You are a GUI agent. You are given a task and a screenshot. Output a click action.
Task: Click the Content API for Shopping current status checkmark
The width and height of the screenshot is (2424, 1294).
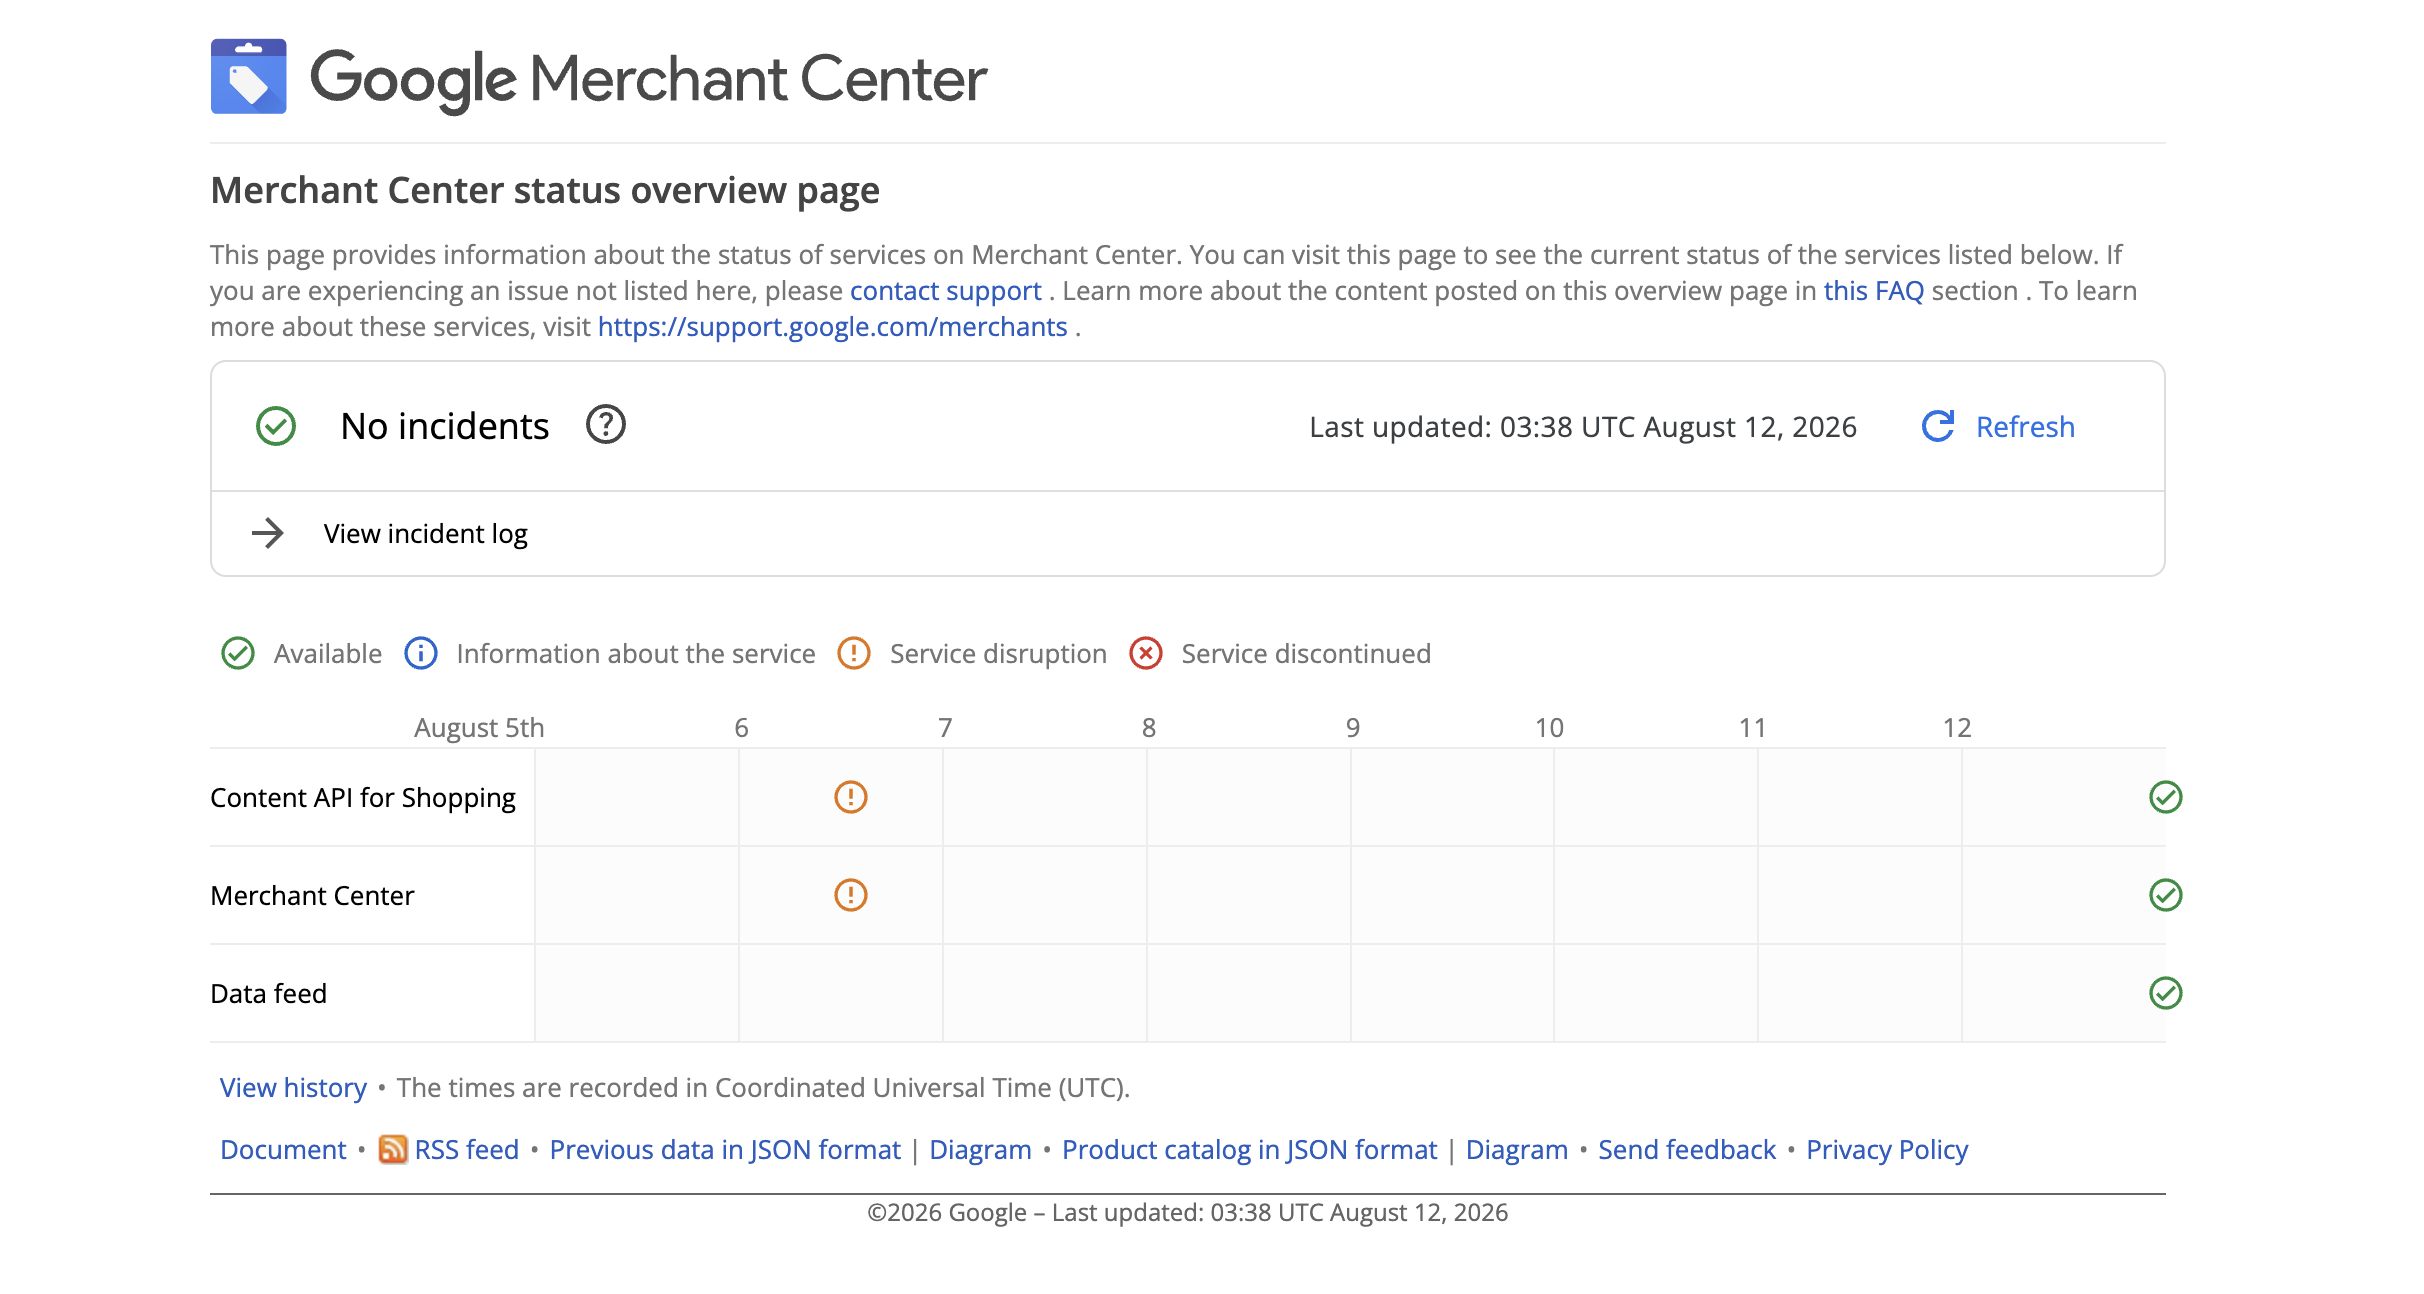pyautogui.click(x=2166, y=797)
